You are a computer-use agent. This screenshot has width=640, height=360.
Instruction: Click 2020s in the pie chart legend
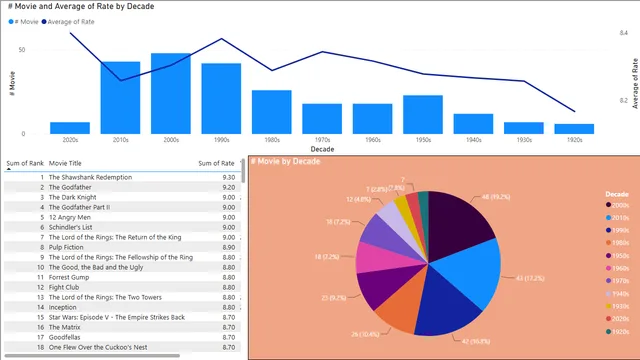pos(618,319)
